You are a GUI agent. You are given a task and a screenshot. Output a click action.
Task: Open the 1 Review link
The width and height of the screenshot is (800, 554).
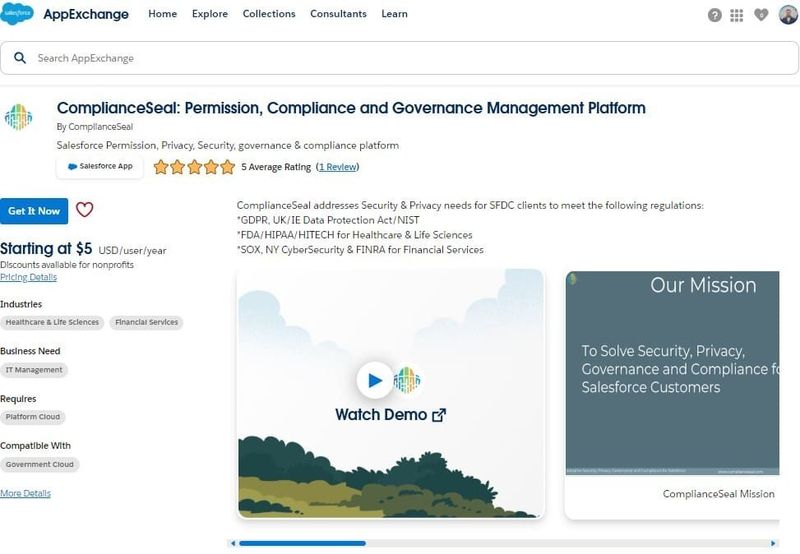click(338, 167)
